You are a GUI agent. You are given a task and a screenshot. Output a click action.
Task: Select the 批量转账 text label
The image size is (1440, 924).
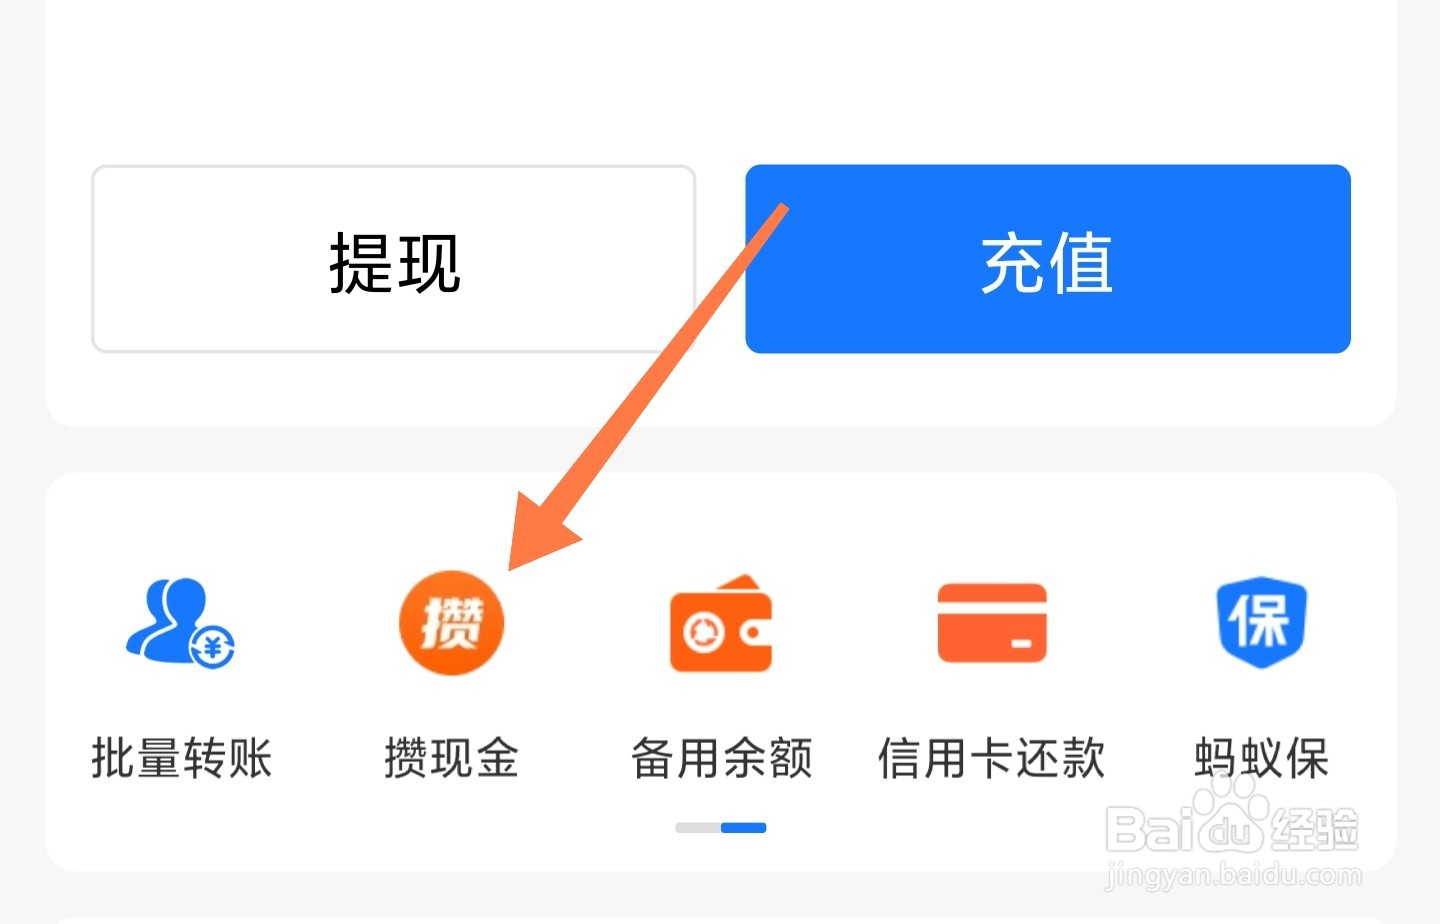click(181, 758)
